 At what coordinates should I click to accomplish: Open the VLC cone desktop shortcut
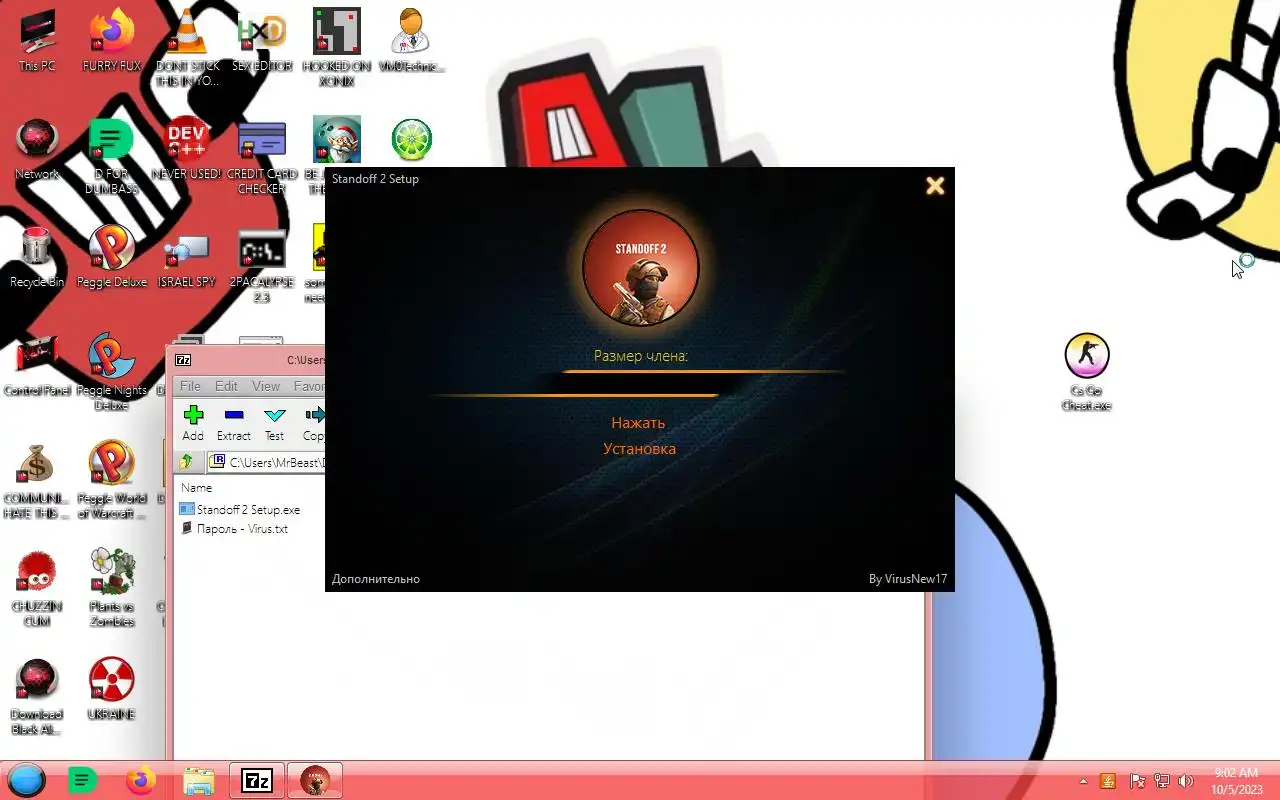[x=186, y=48]
